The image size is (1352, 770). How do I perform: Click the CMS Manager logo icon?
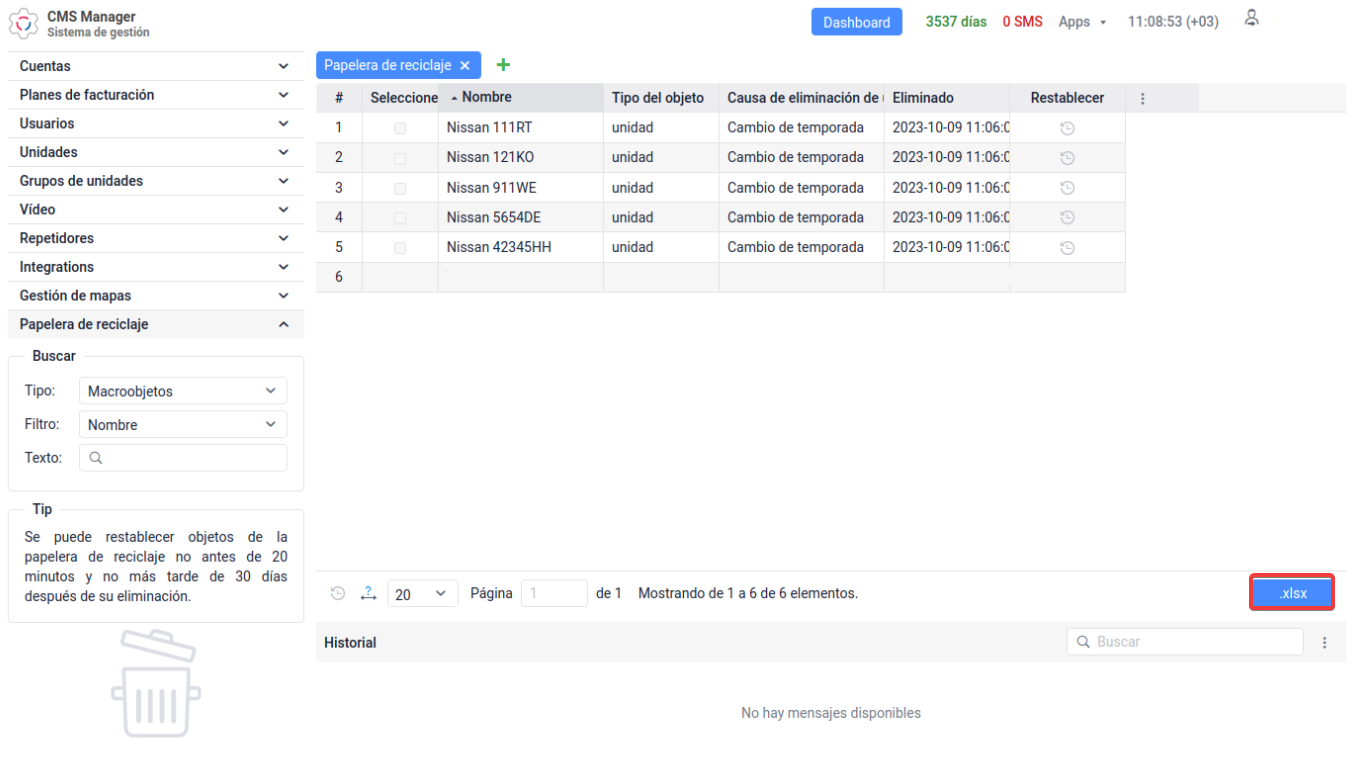point(23,22)
